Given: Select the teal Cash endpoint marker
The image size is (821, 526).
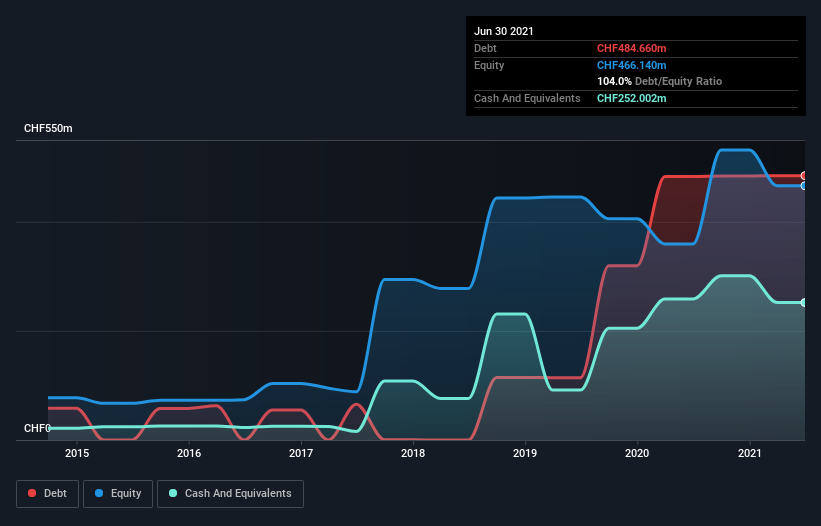Looking at the screenshot, I should (804, 303).
